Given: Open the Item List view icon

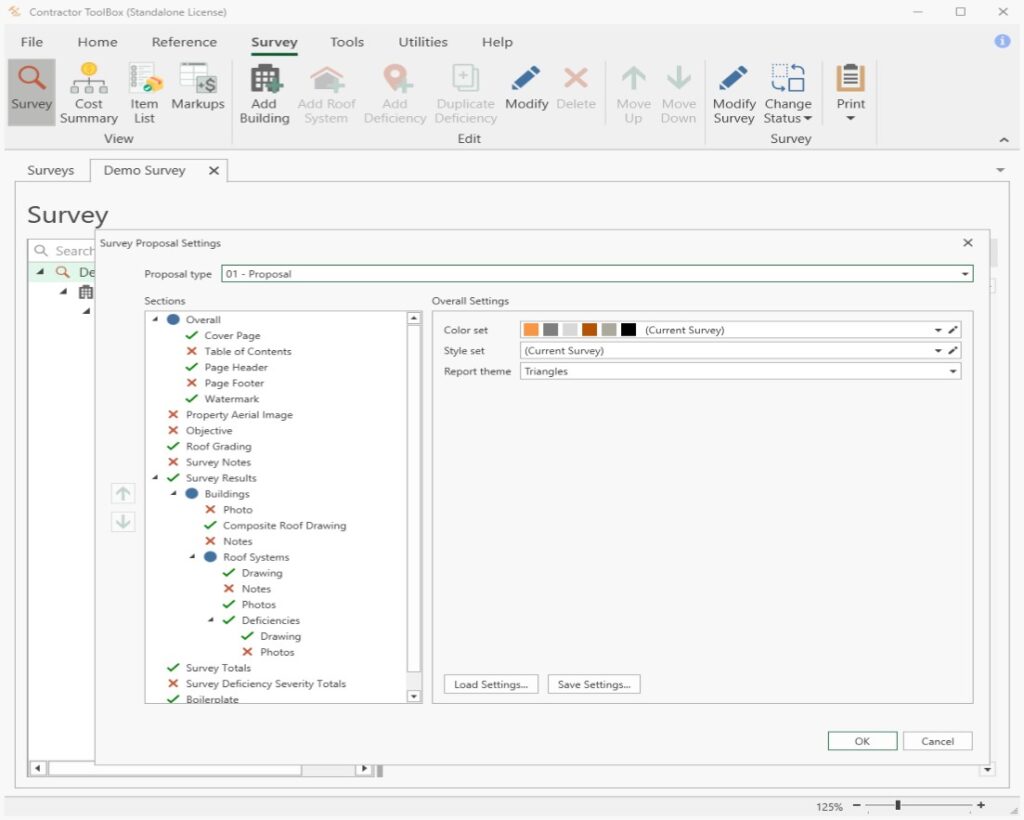Looking at the screenshot, I should (144, 80).
